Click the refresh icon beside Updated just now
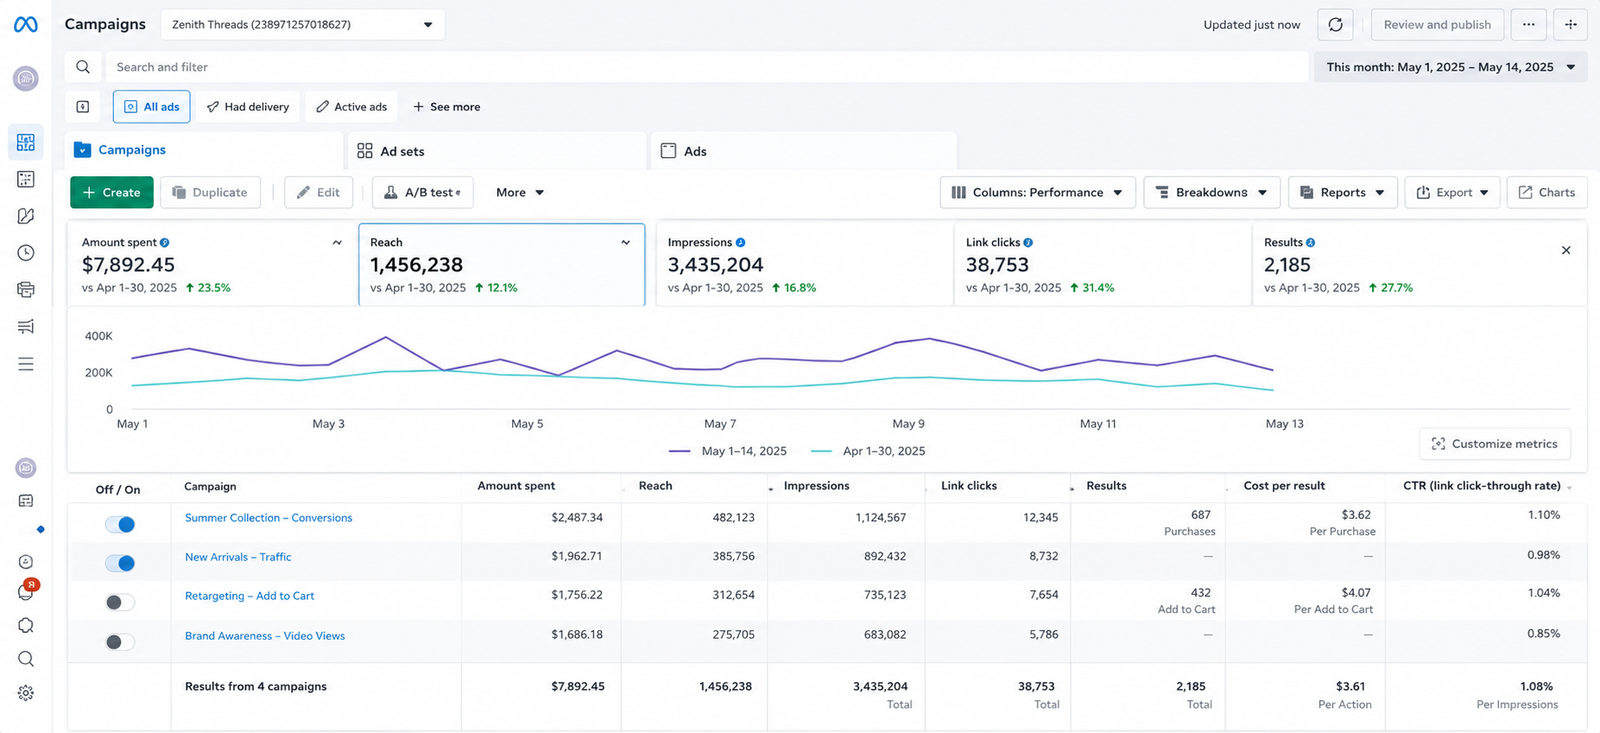 click(1335, 25)
